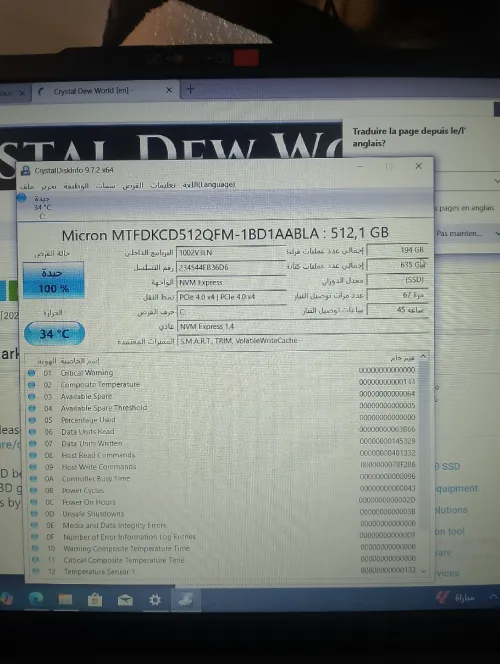Open the القرص (Disk) menu
This screenshot has width=500, height=664.
coord(133,185)
